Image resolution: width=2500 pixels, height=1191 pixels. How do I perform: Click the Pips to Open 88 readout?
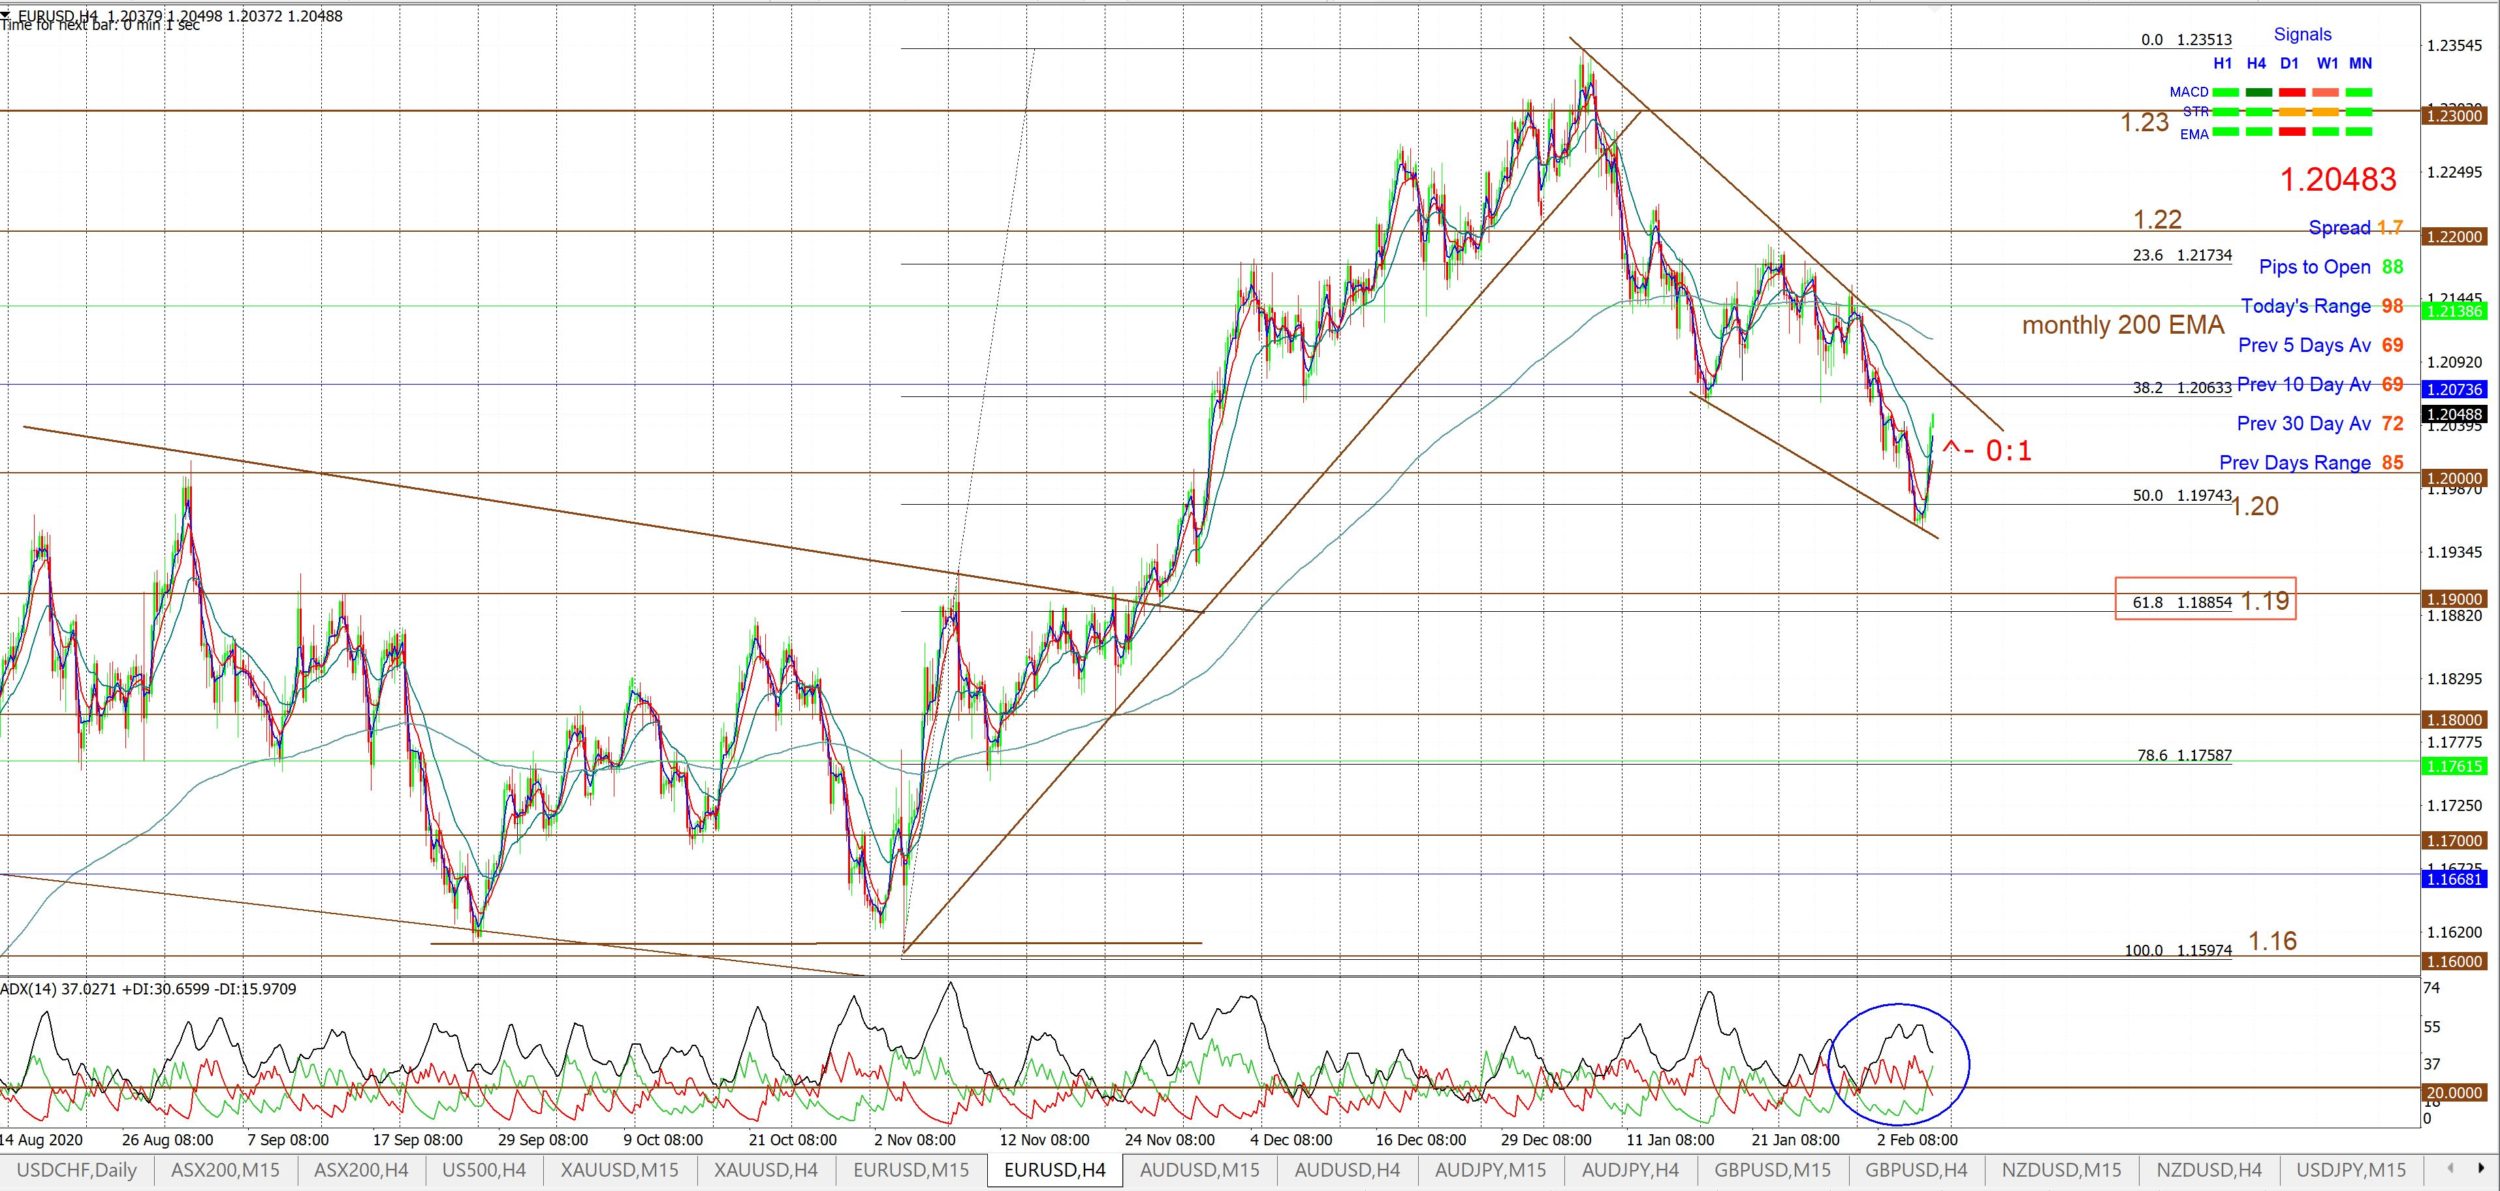2331,267
